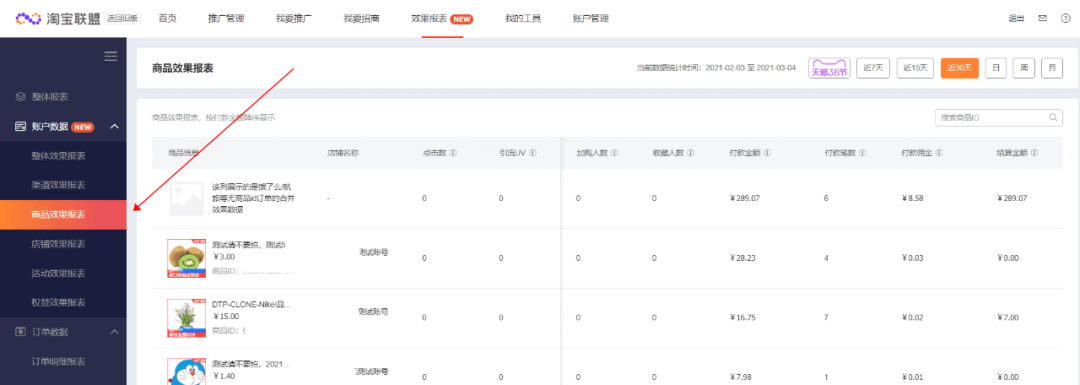
Task: Click info icon next to 点击数
Action: 453,153
